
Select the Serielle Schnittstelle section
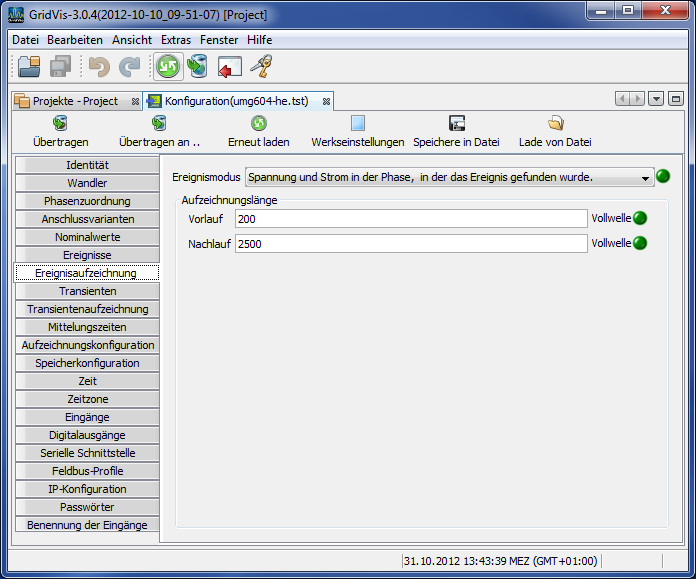point(87,453)
